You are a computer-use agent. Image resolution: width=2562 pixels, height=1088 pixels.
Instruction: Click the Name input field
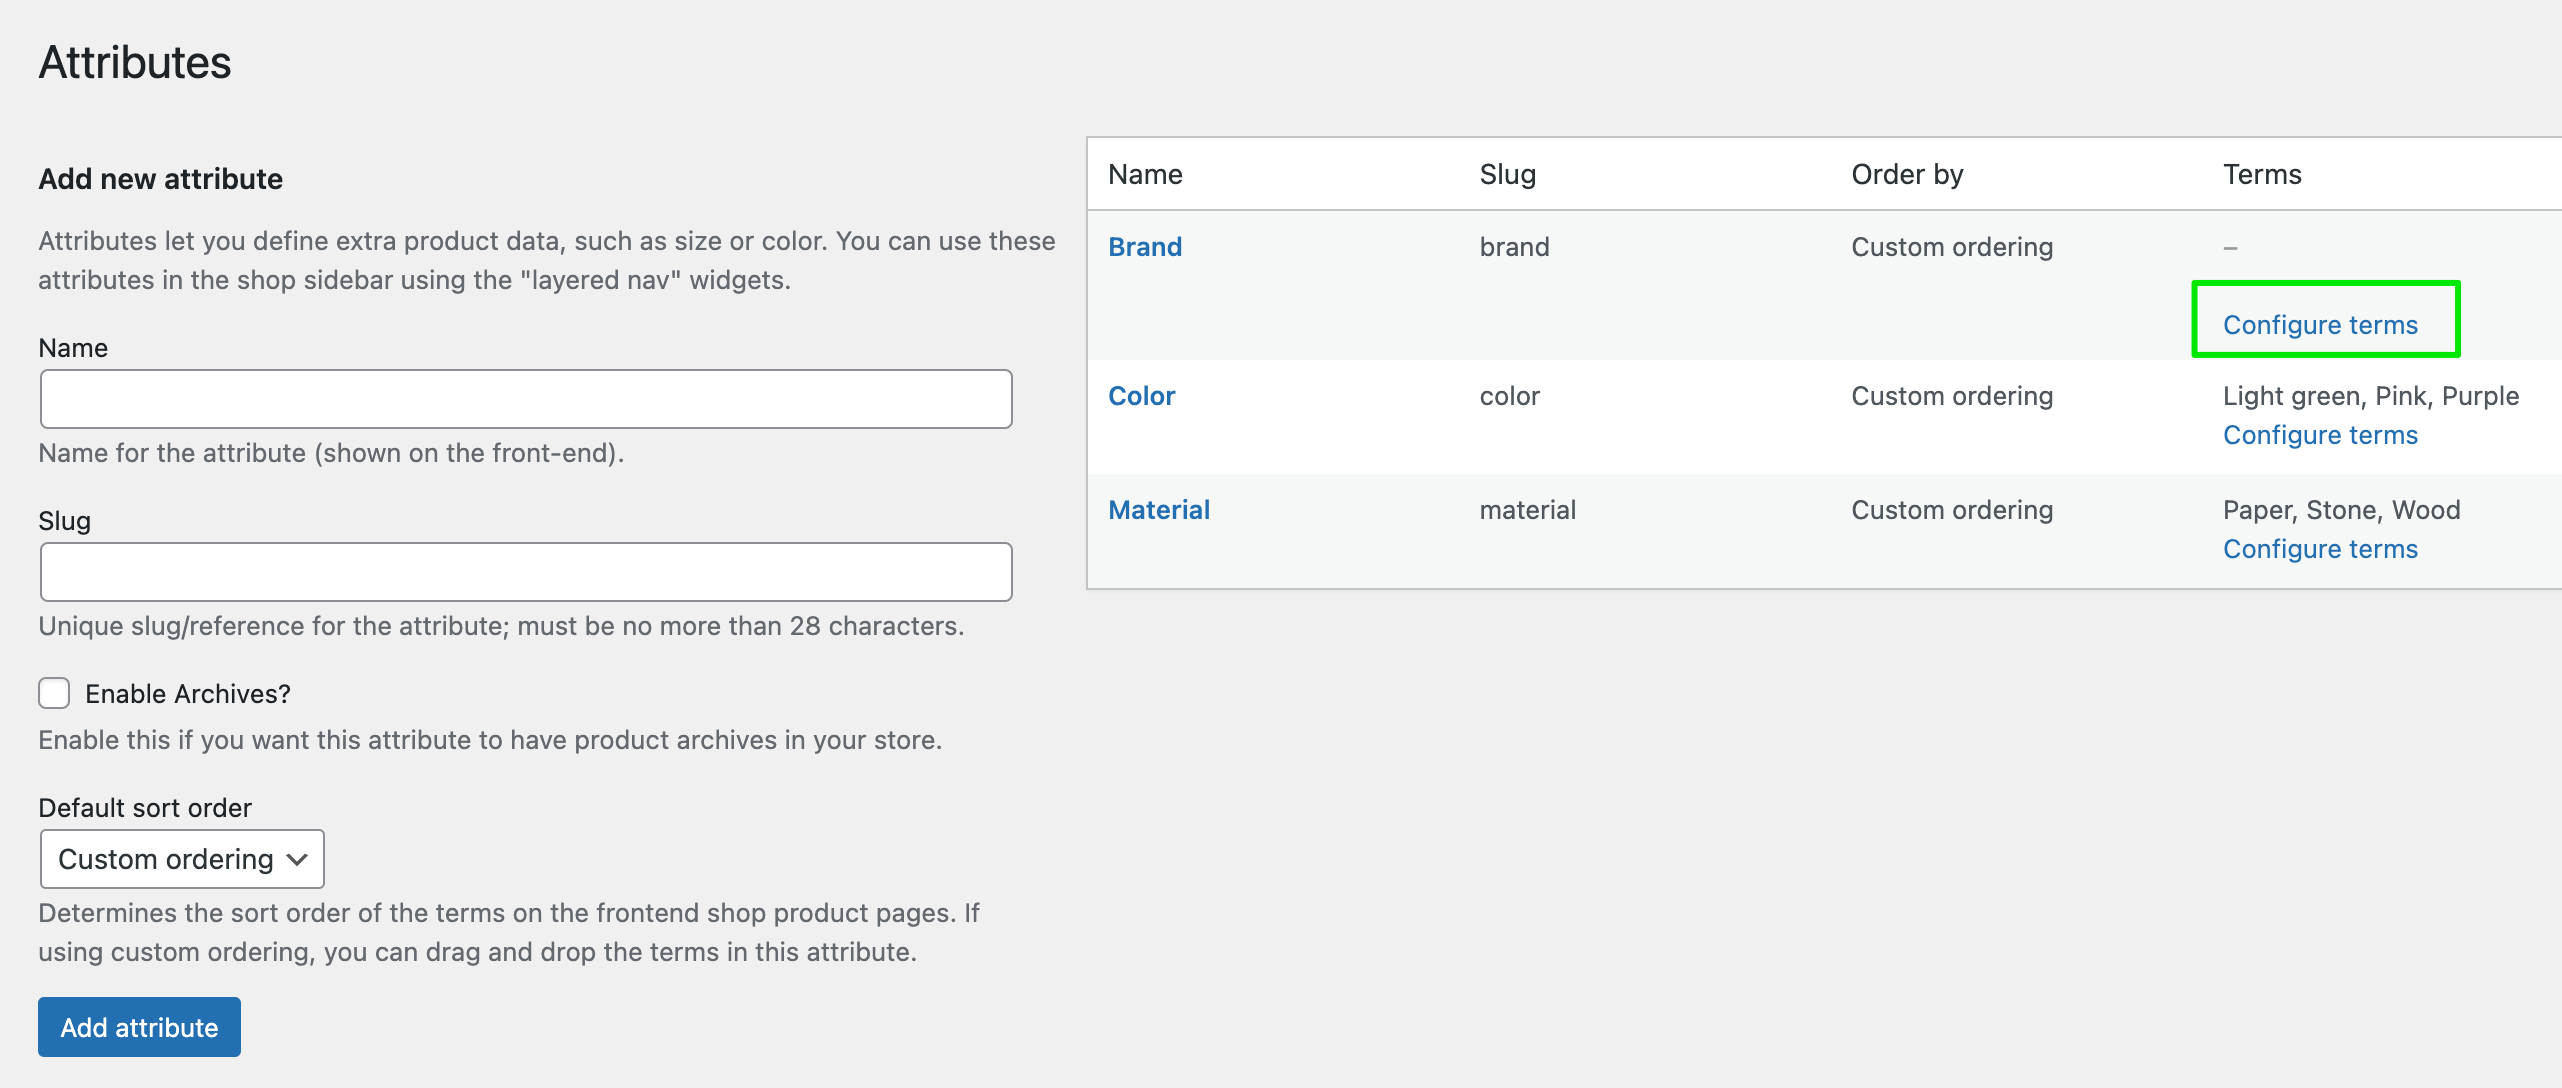526,399
